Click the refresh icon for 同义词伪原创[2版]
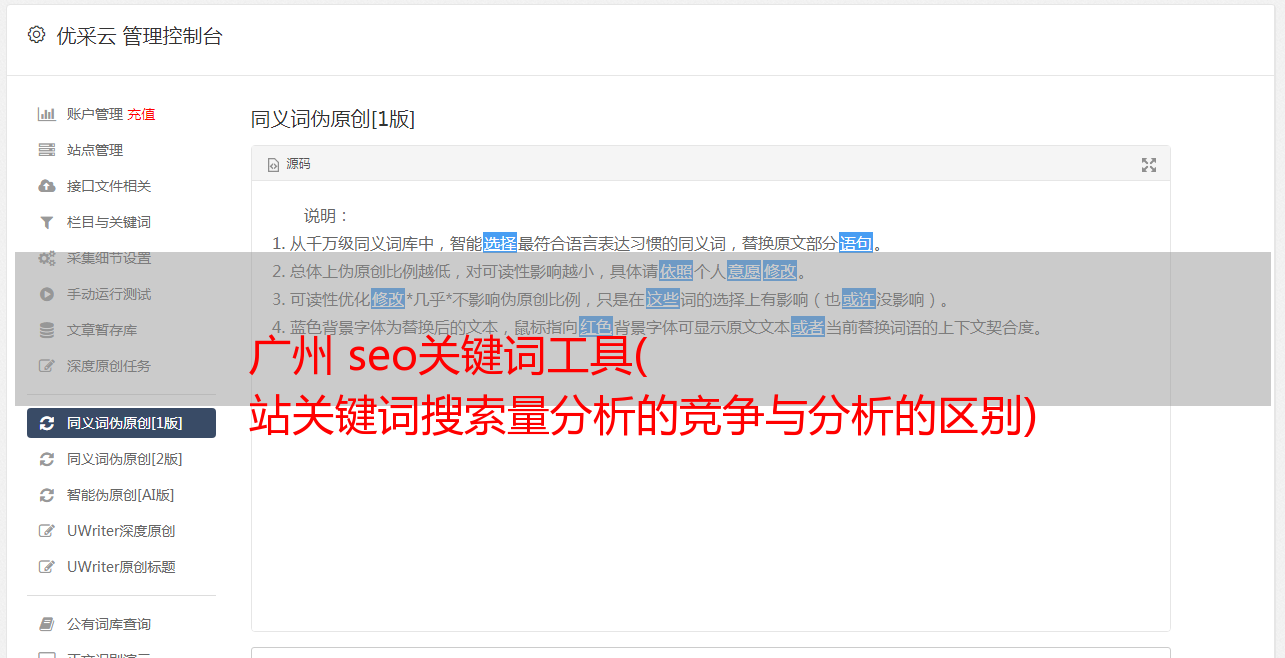The width and height of the screenshot is (1285, 658). click(x=46, y=459)
